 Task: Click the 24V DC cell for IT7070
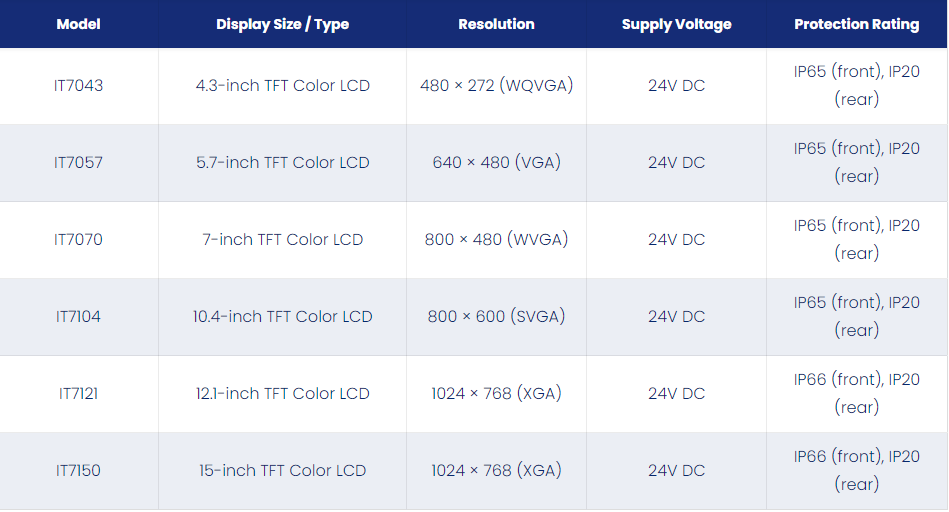tap(677, 239)
